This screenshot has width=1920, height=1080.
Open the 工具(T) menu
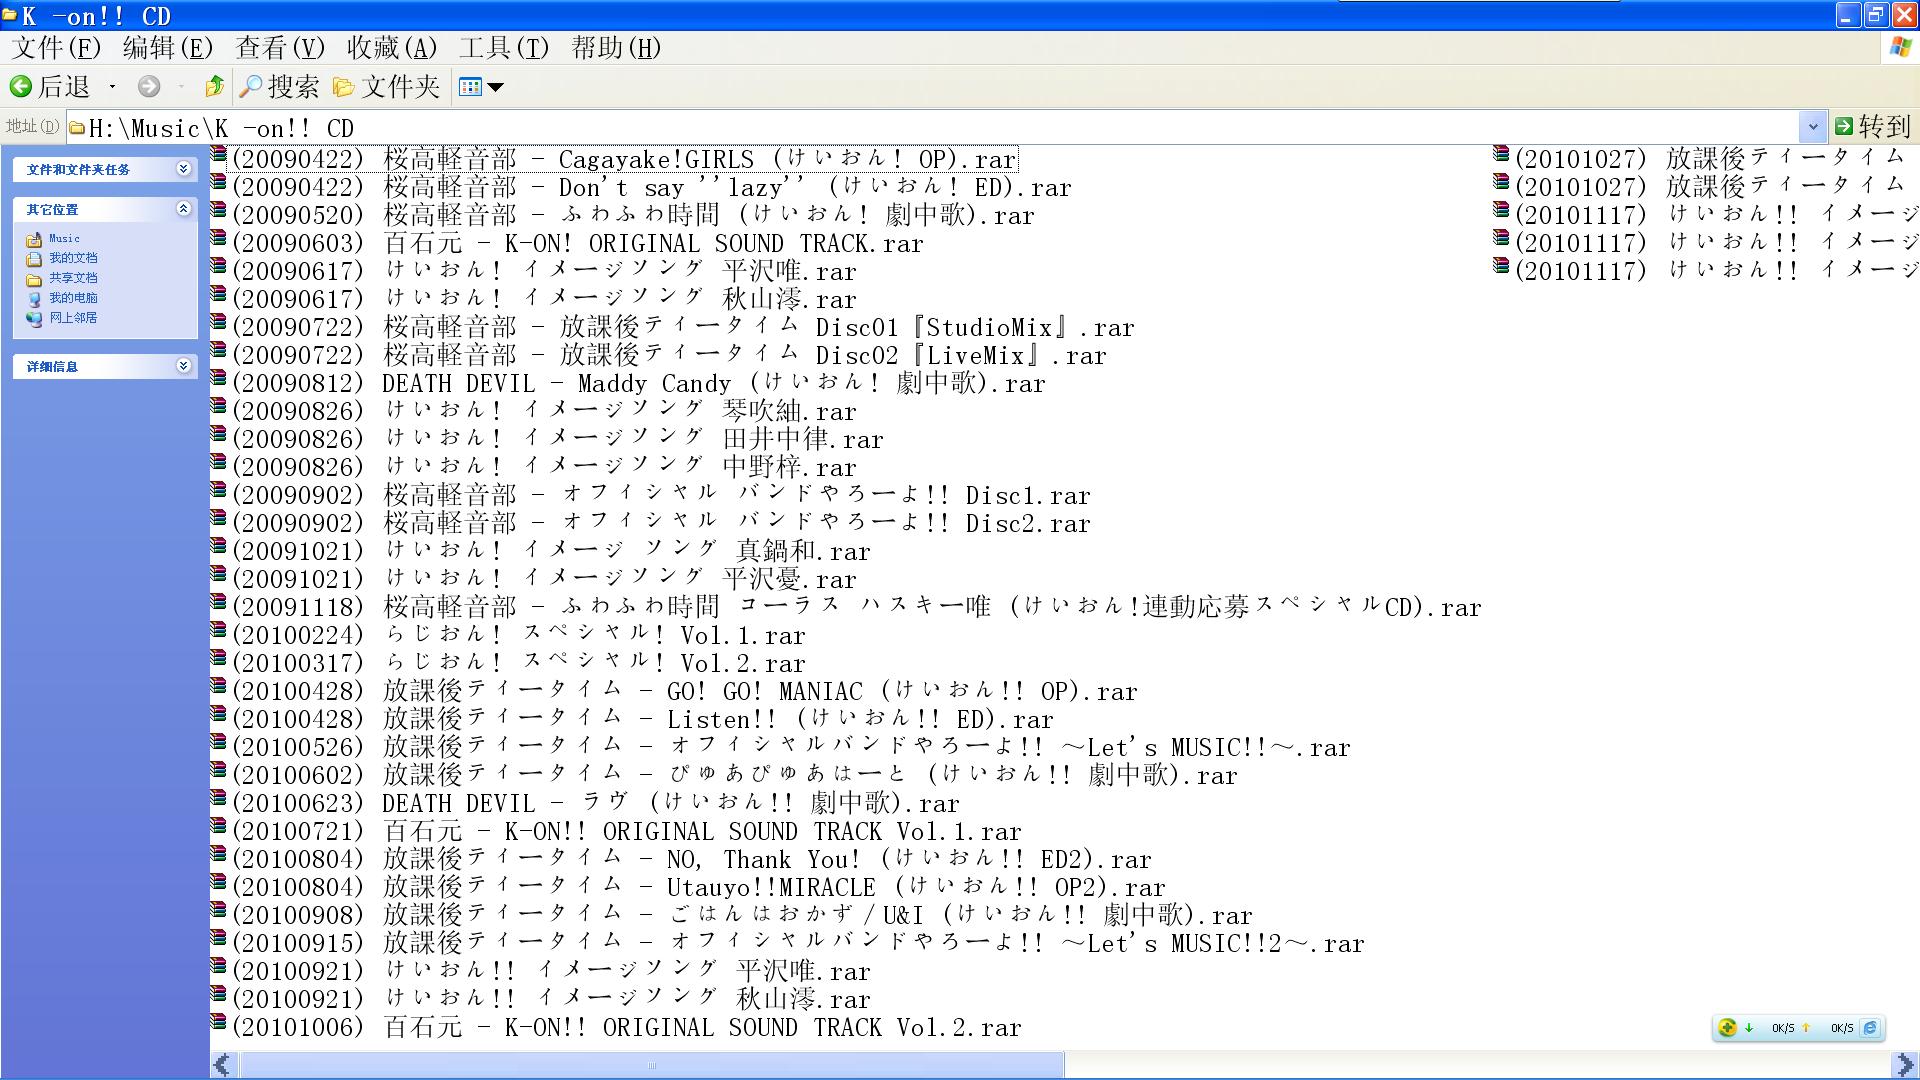(x=504, y=48)
